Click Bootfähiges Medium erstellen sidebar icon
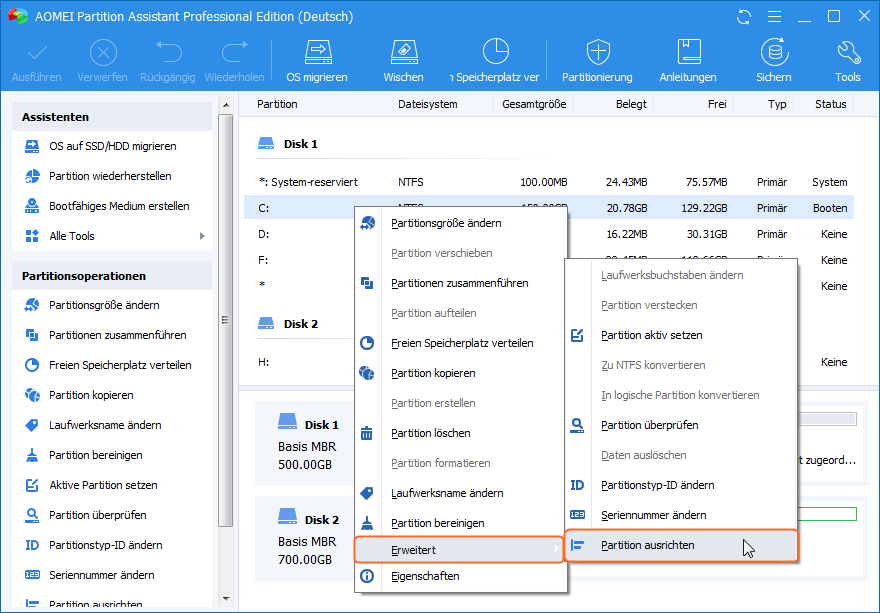 point(32,206)
